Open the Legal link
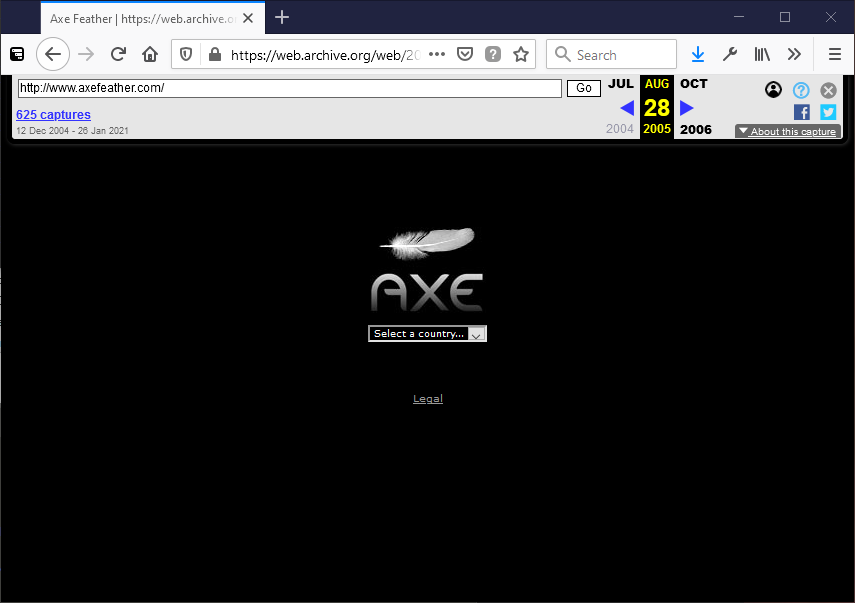Image resolution: width=855 pixels, height=603 pixels. tap(428, 399)
